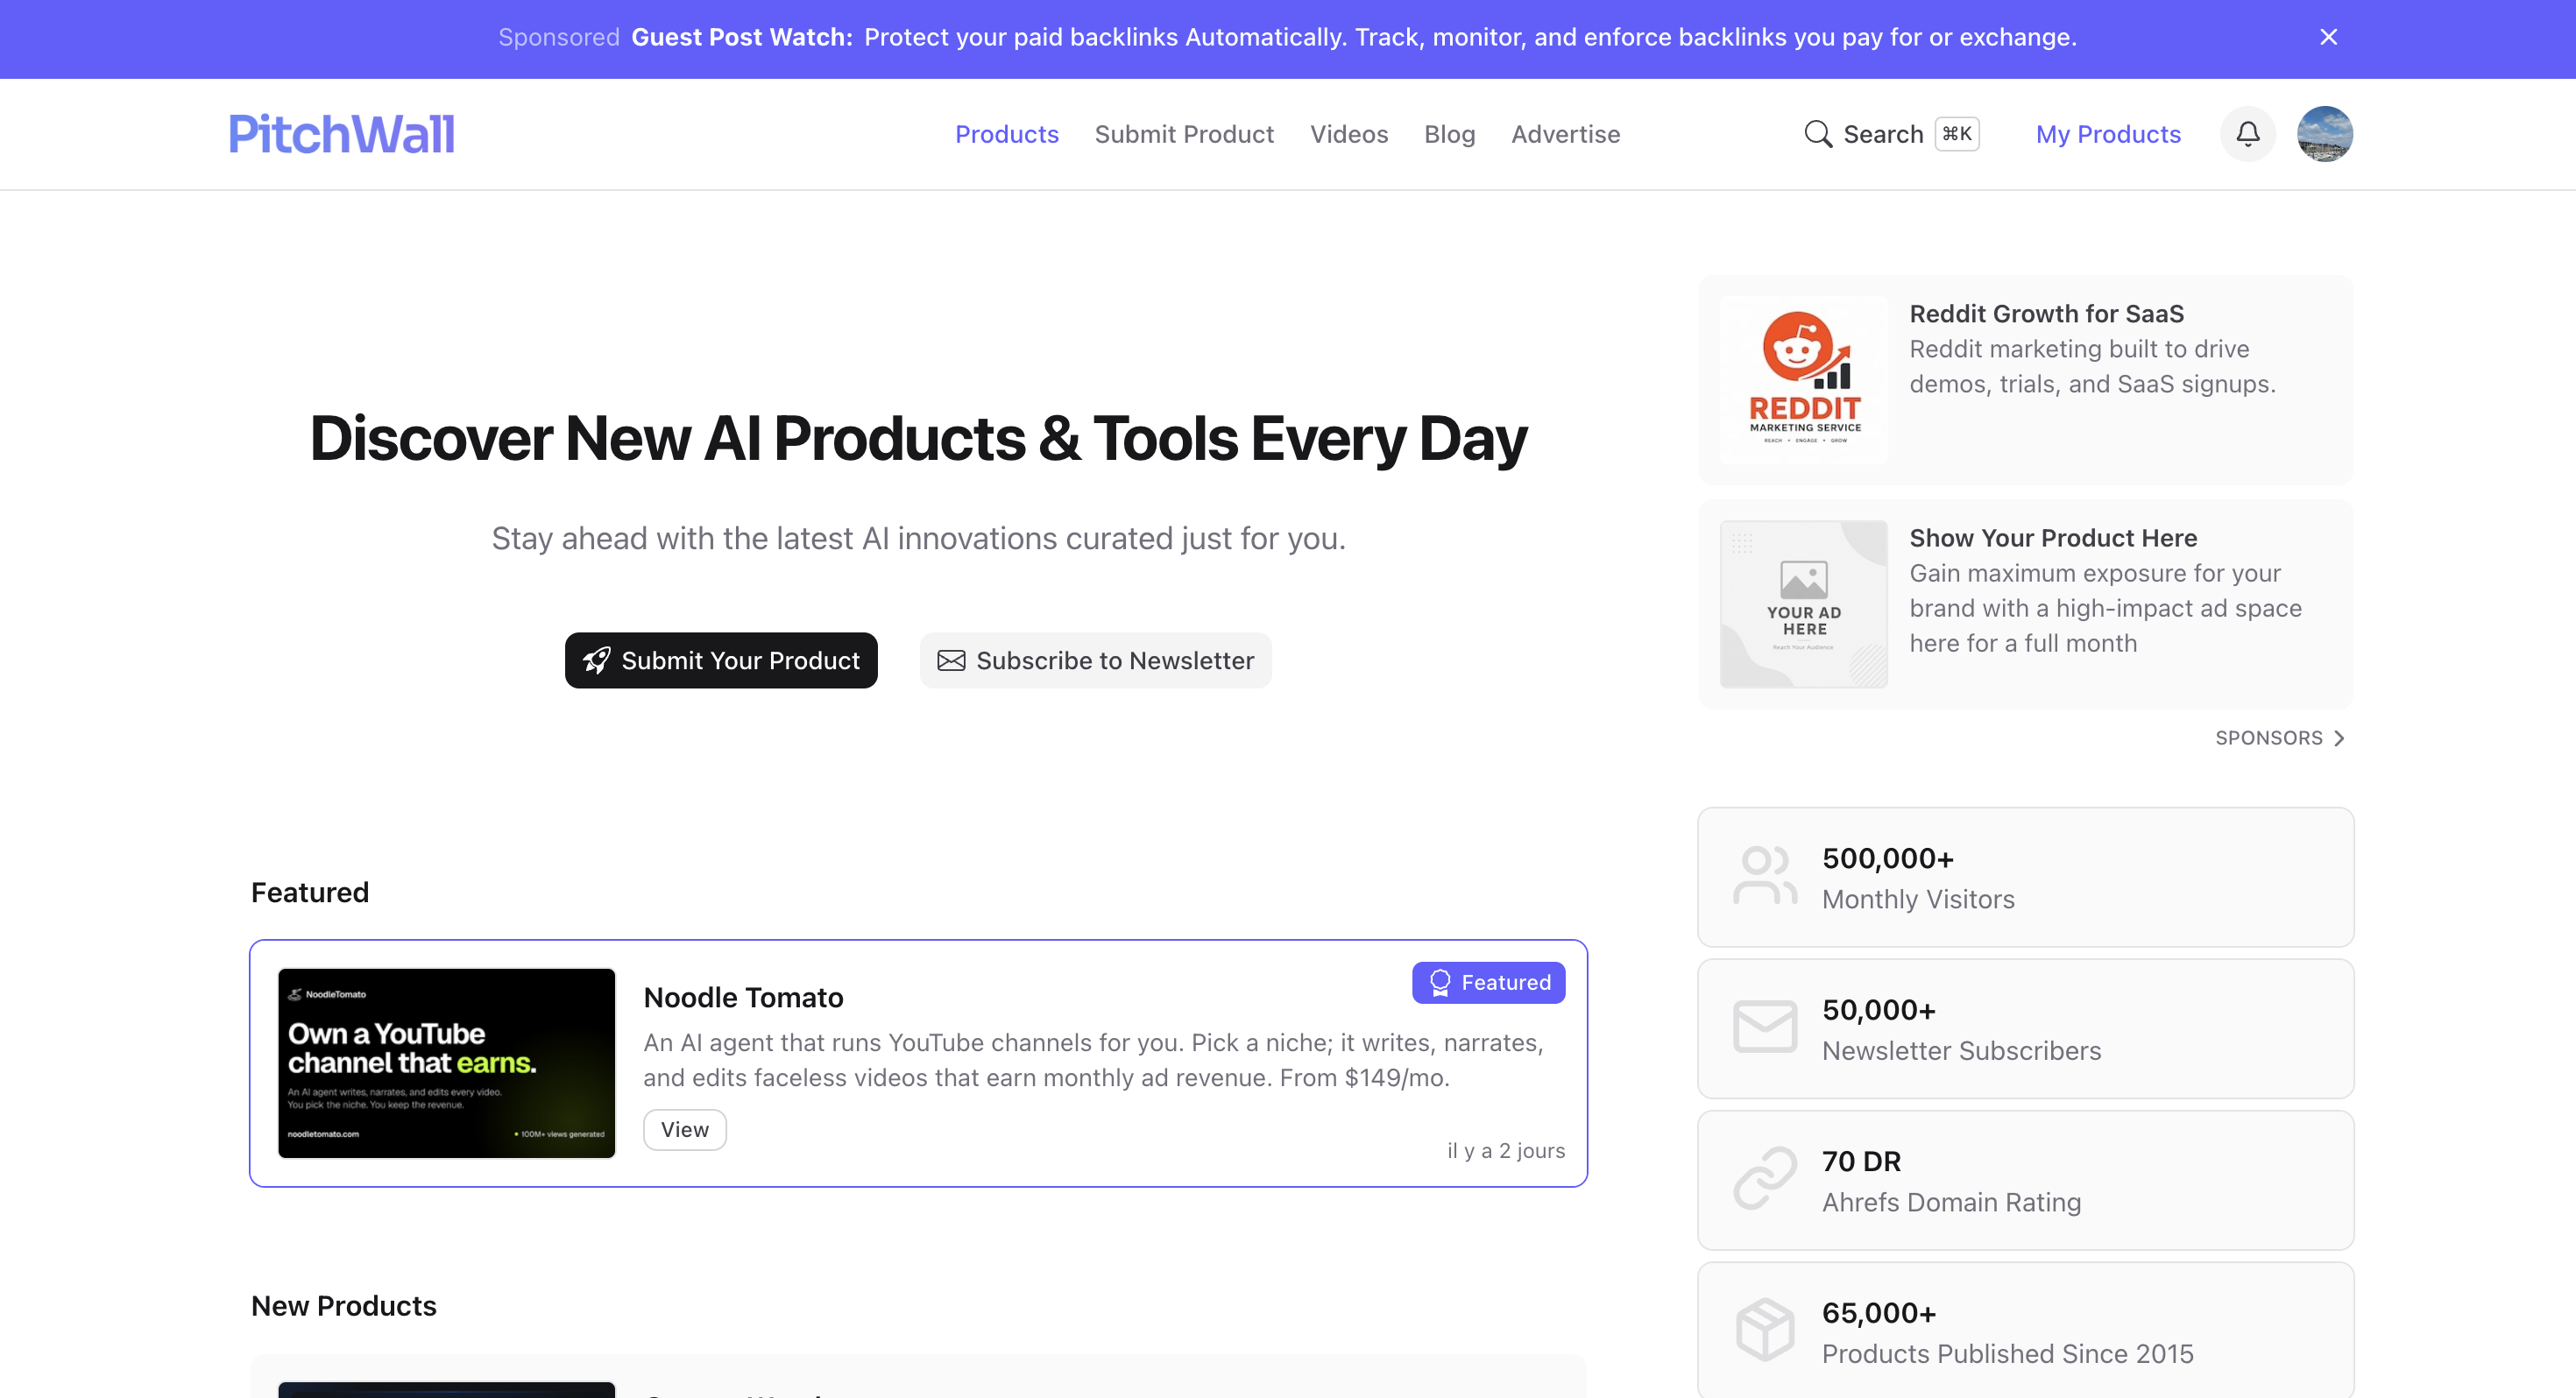Image resolution: width=2576 pixels, height=1398 pixels.
Task: Click the Monthly Visitors people icon
Action: [x=1764, y=876]
